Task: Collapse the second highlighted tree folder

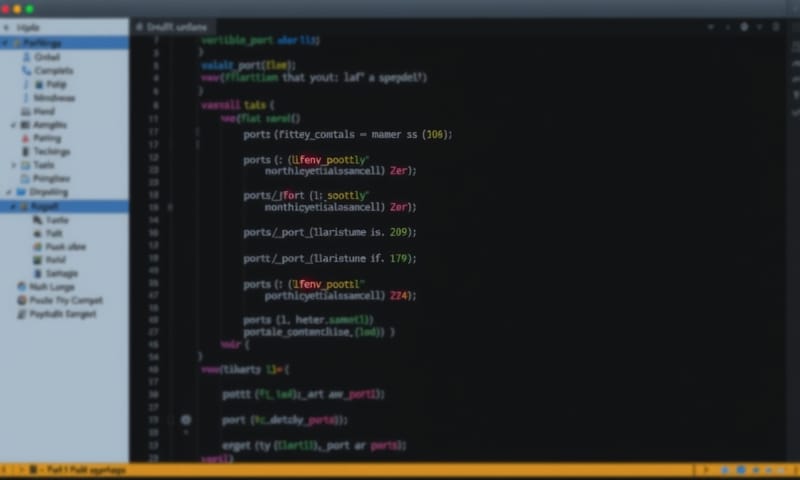Action: (x=13, y=207)
